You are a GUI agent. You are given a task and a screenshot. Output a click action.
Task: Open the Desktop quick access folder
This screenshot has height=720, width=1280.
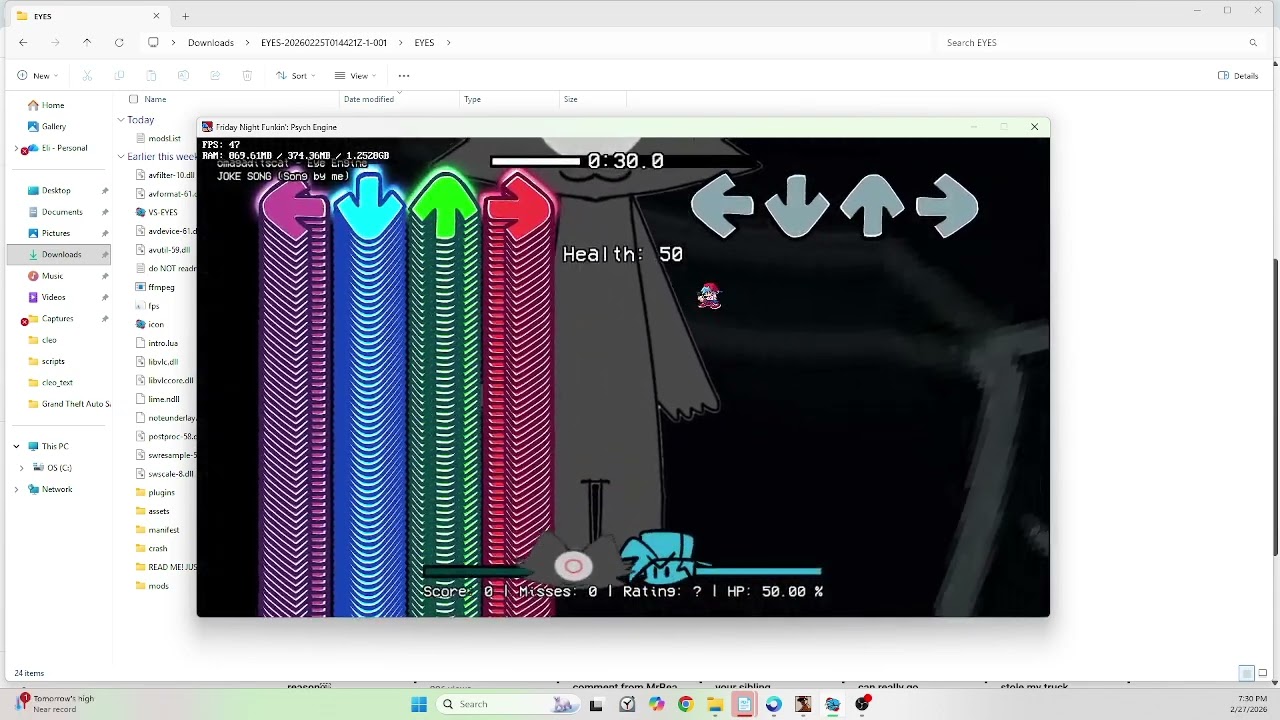49,191
